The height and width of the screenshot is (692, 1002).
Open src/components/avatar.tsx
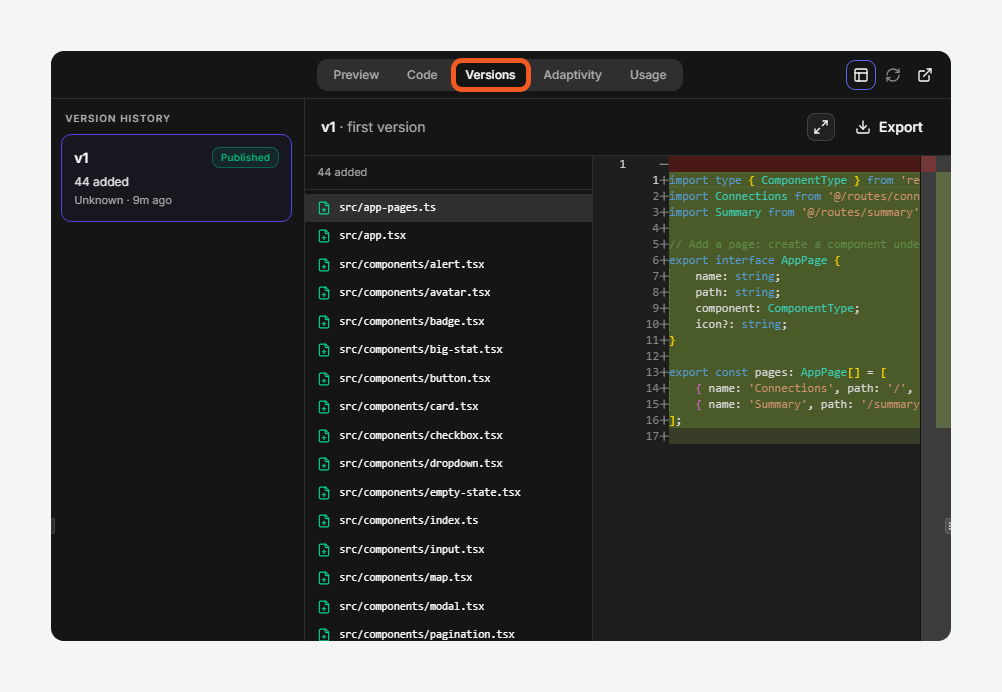click(449, 293)
